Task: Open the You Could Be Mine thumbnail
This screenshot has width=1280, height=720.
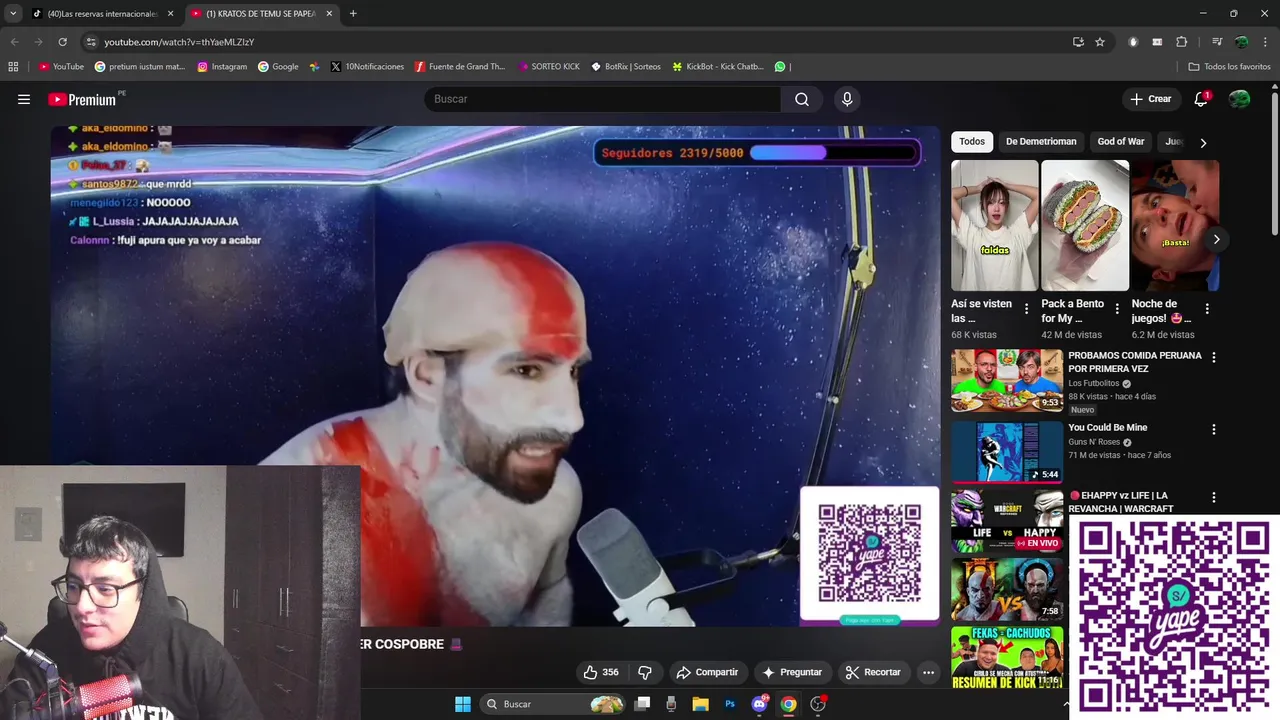Action: (1007, 452)
